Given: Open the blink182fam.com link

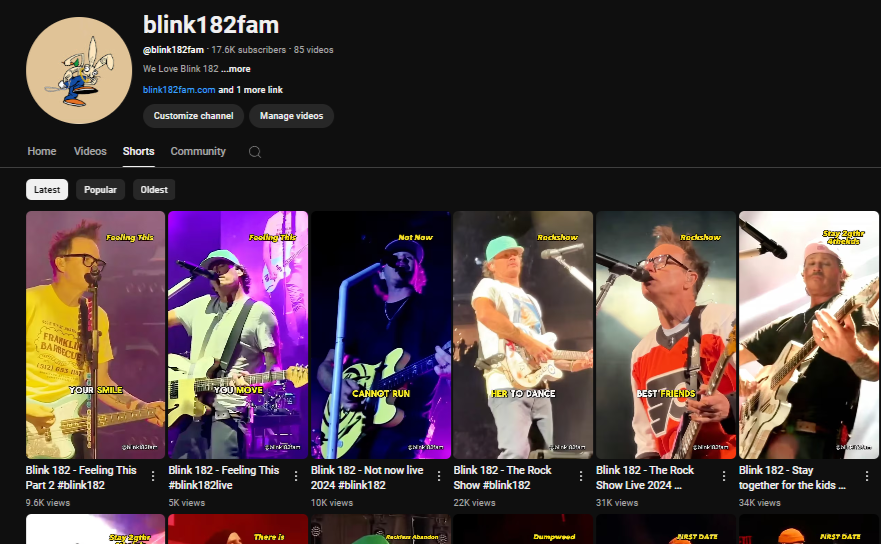Looking at the screenshot, I should tap(179, 90).
